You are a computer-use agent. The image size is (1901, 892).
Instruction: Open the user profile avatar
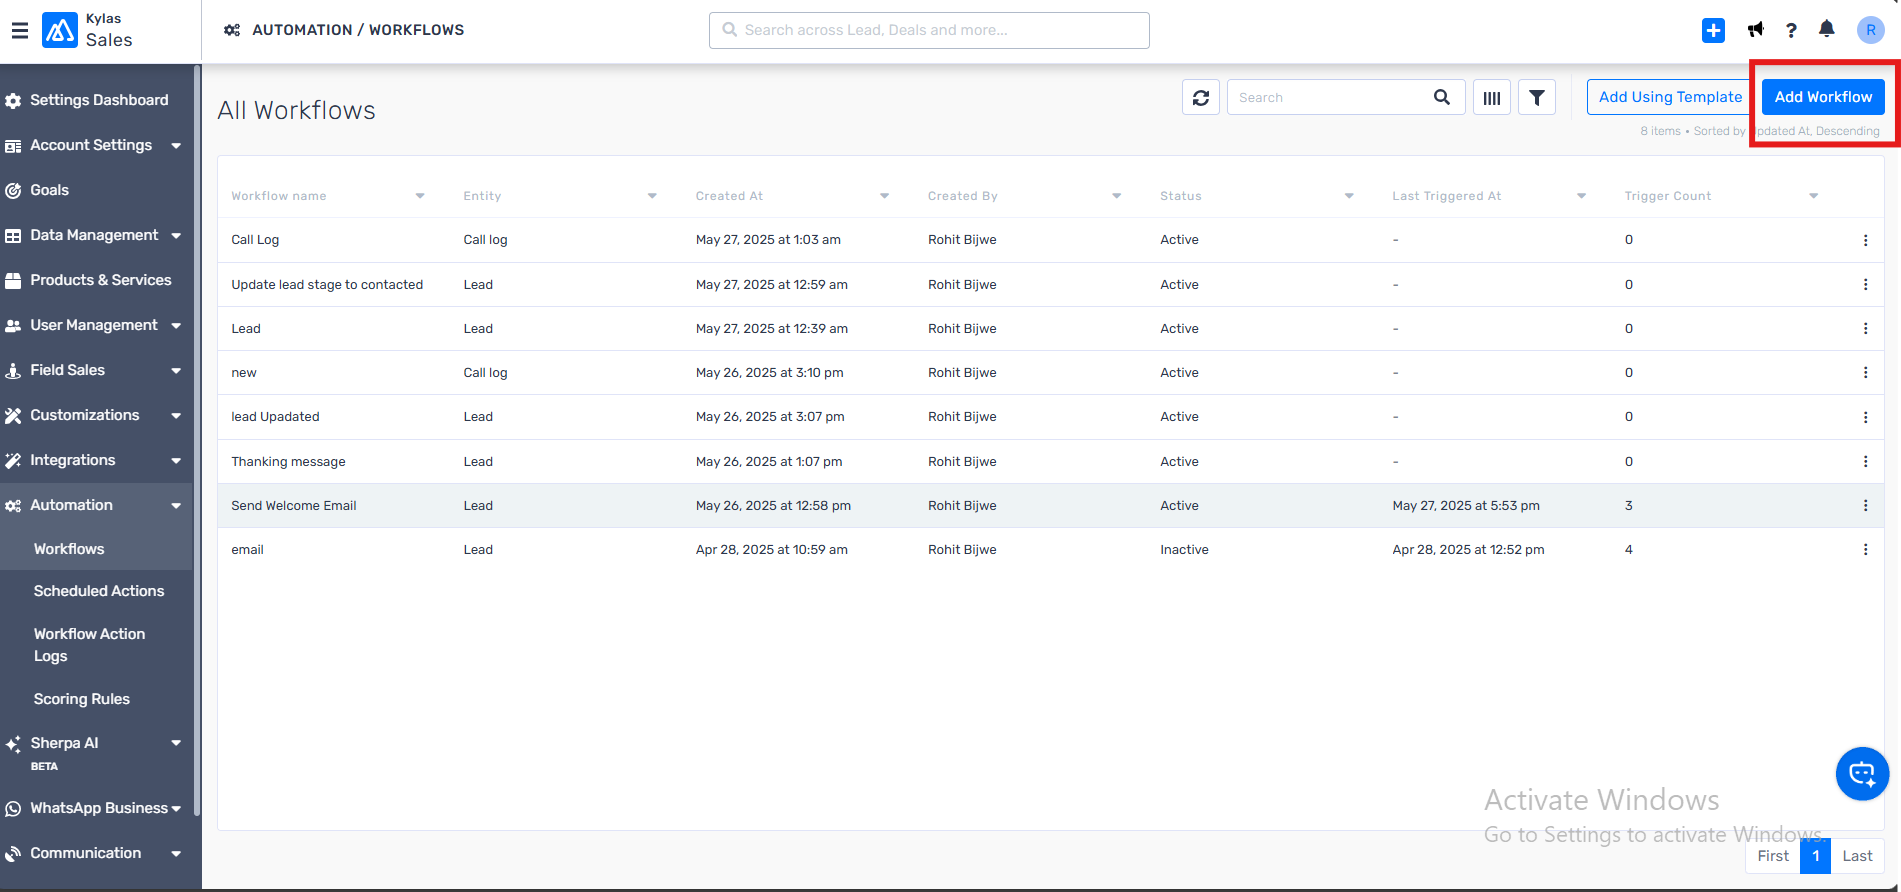tap(1870, 30)
